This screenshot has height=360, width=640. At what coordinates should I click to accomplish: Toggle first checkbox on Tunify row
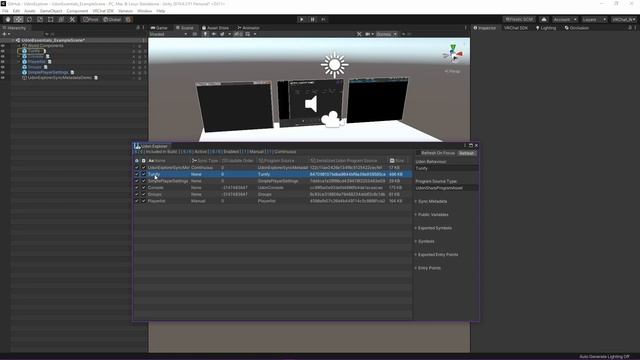[137, 174]
